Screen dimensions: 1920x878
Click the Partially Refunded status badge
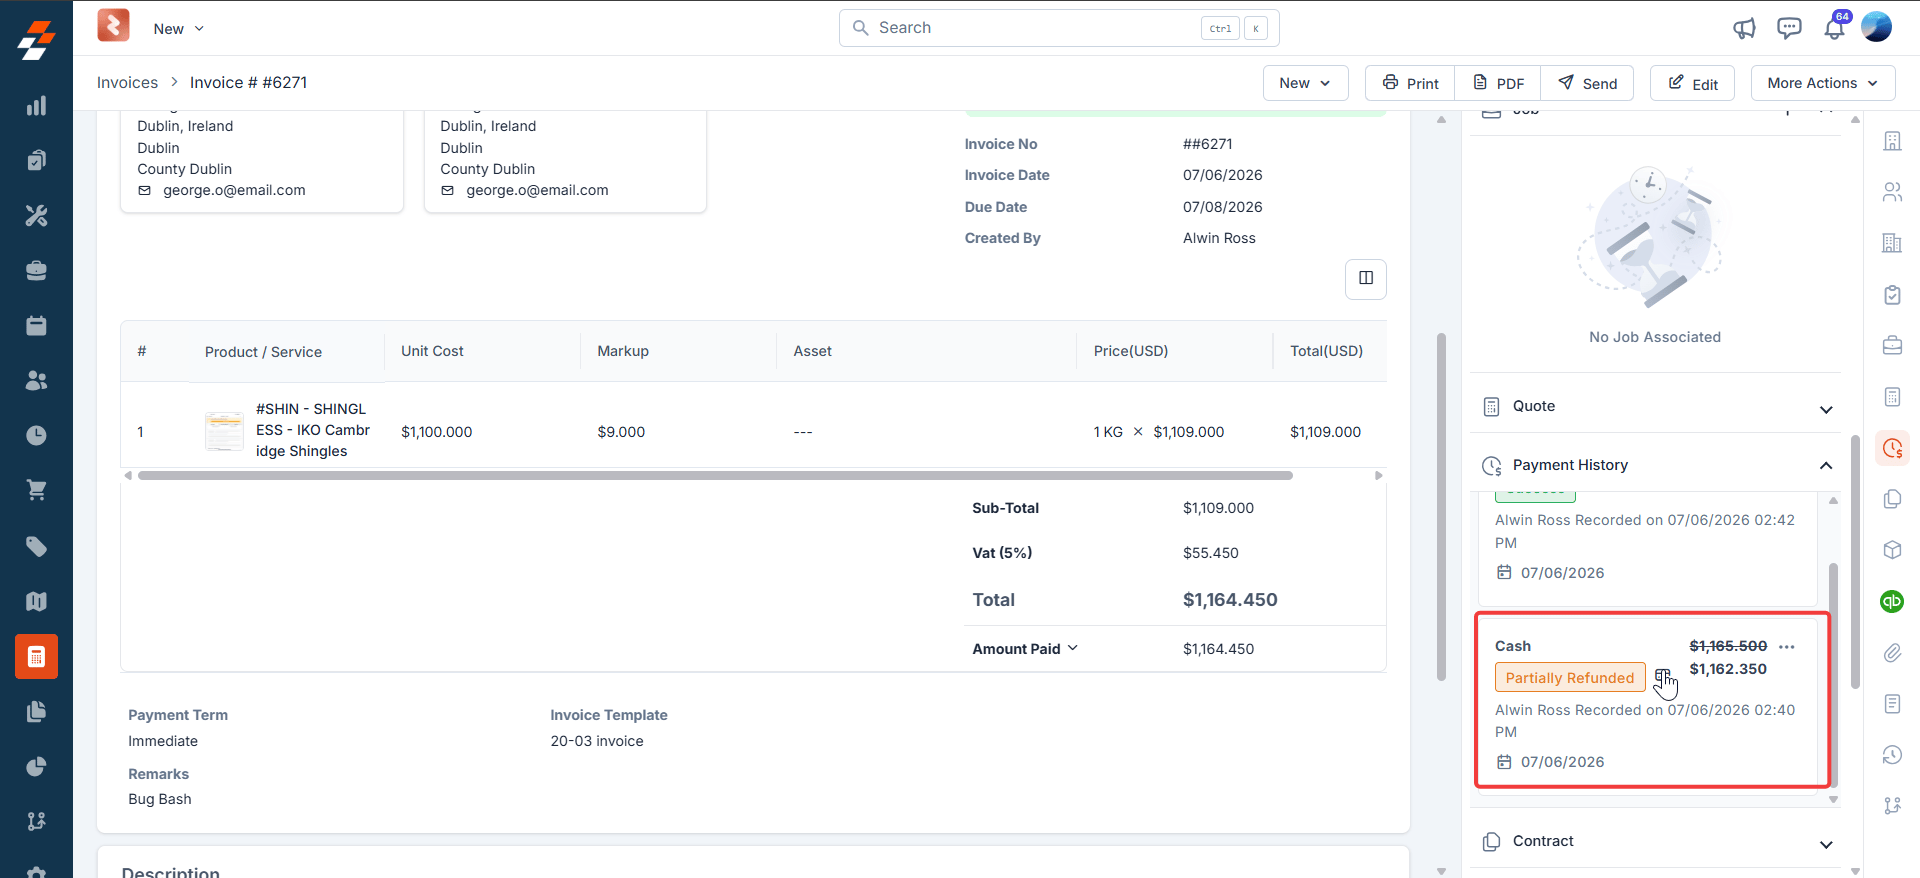[1570, 678]
